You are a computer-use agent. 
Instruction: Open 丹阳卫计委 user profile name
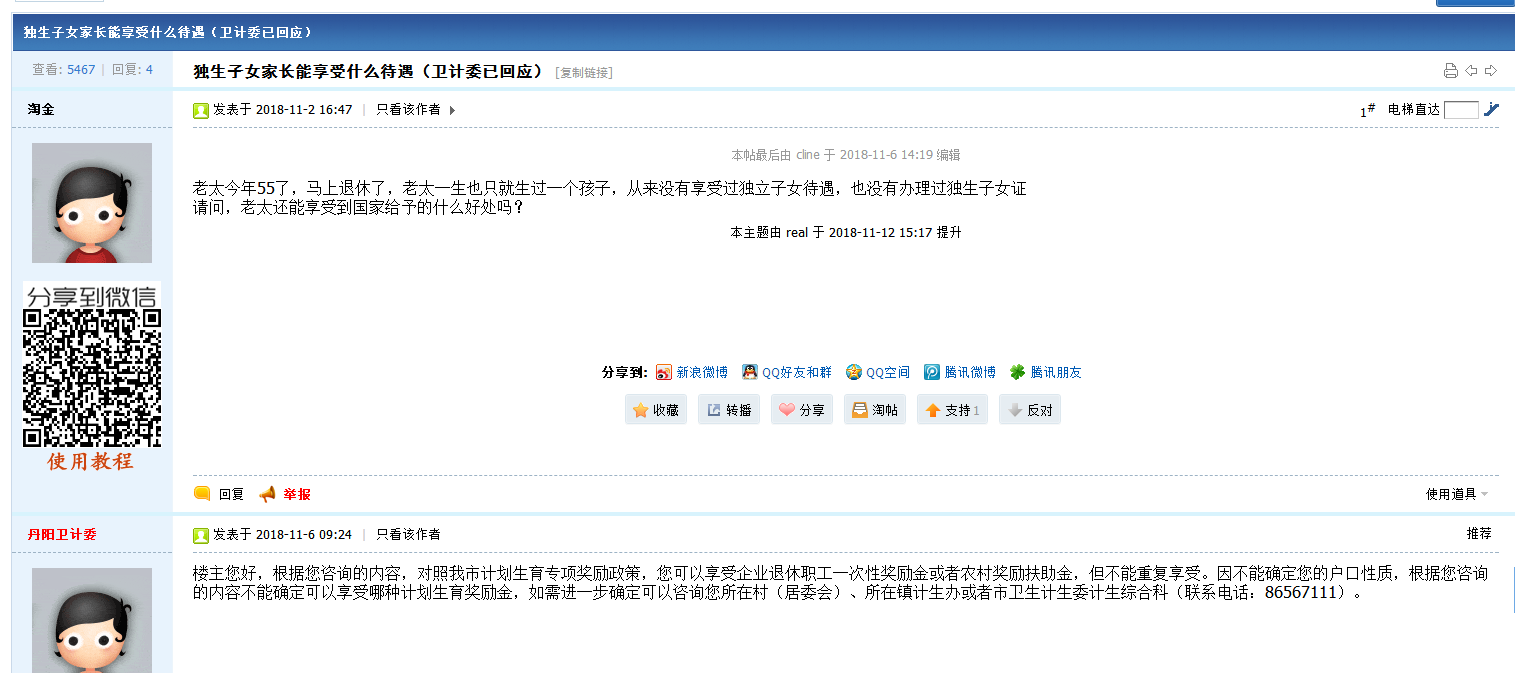[x=62, y=534]
